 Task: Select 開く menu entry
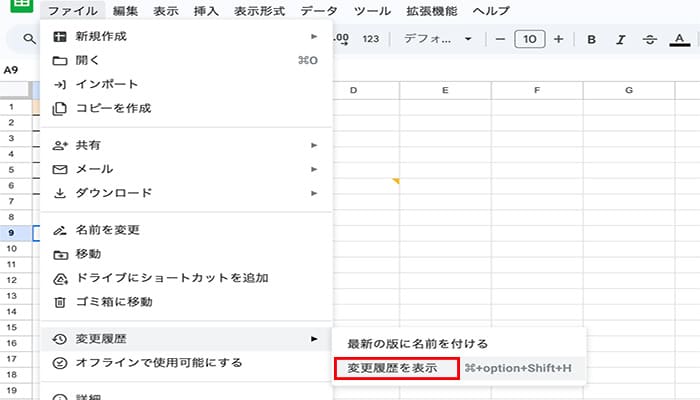pos(187,60)
